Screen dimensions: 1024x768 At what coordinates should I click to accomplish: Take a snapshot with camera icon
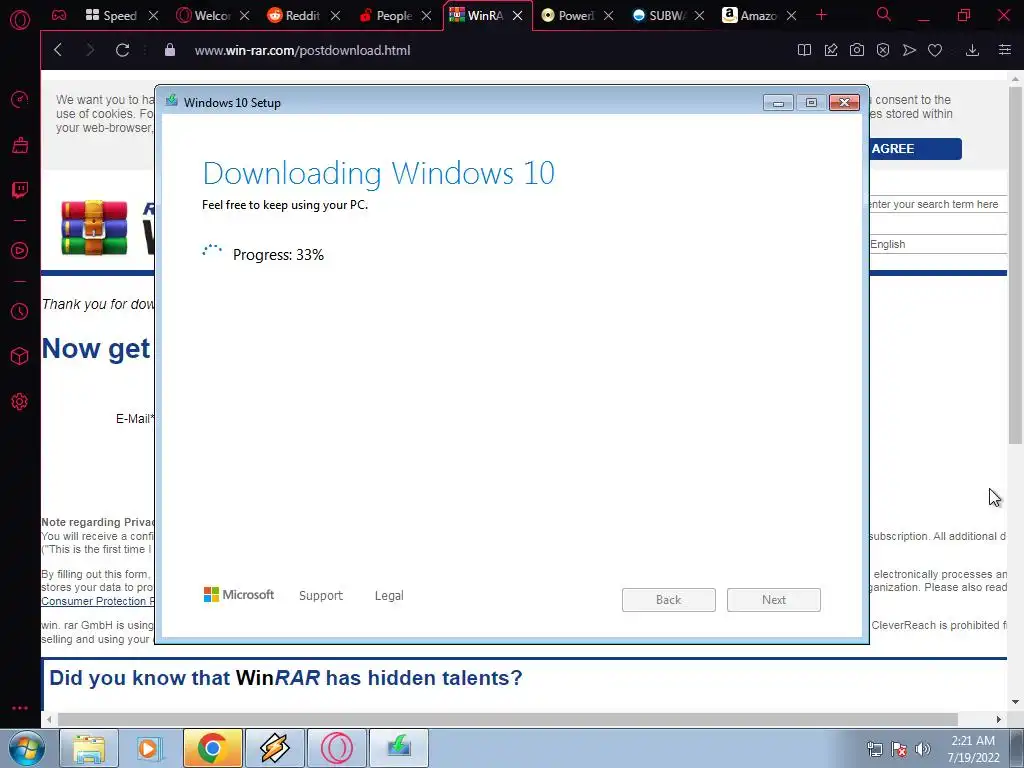click(857, 50)
